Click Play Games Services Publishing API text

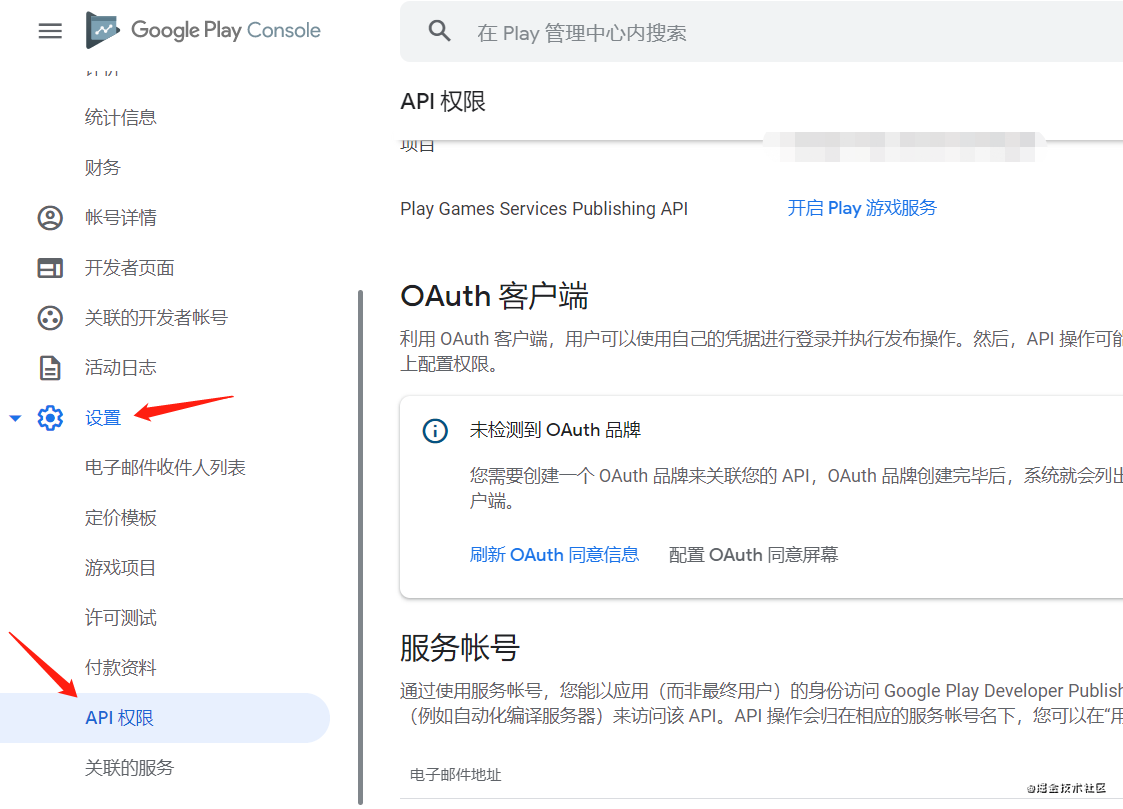point(544,208)
